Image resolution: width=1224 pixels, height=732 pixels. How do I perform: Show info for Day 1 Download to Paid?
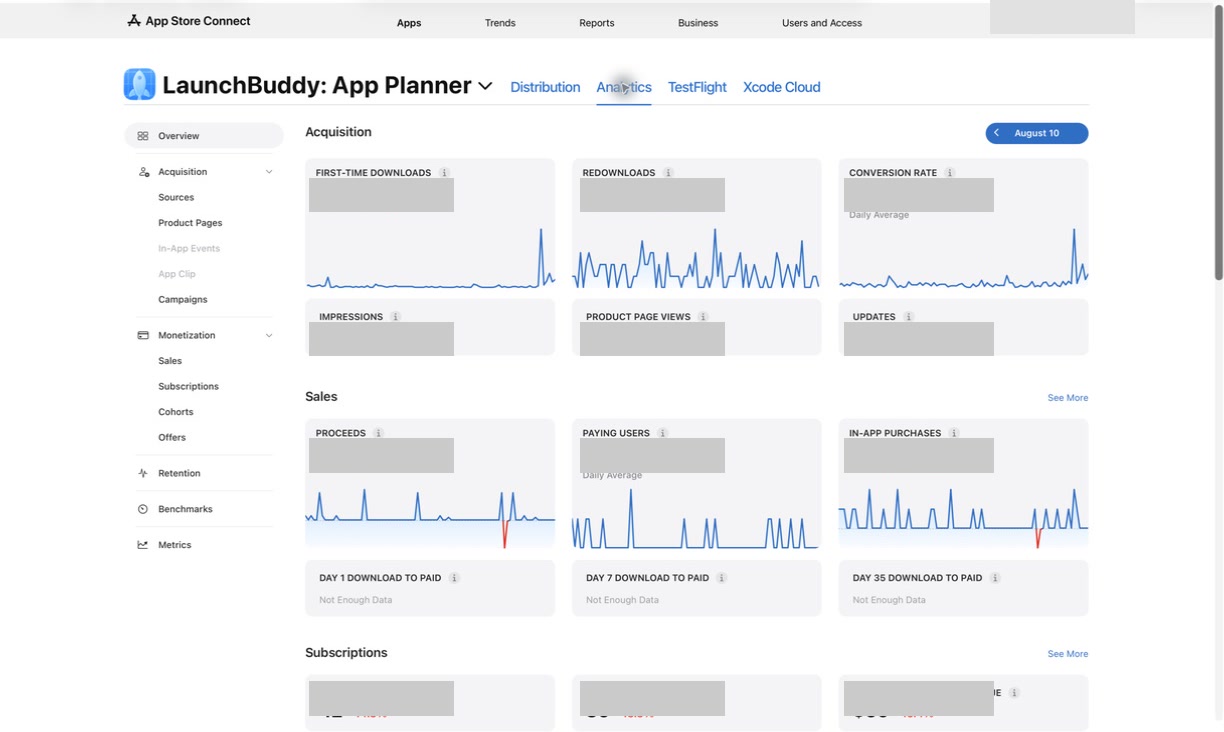455,578
